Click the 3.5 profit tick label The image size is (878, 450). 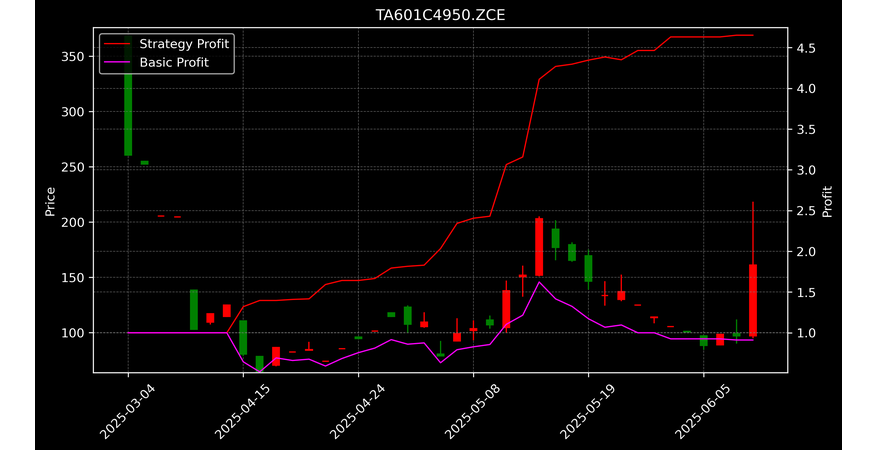point(805,130)
